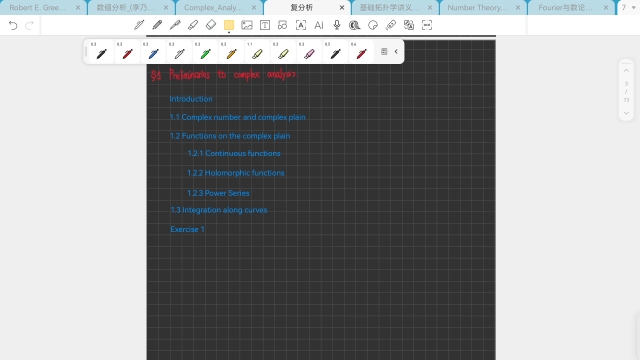
Task: Select the pencil tool
Action: tap(157, 25)
